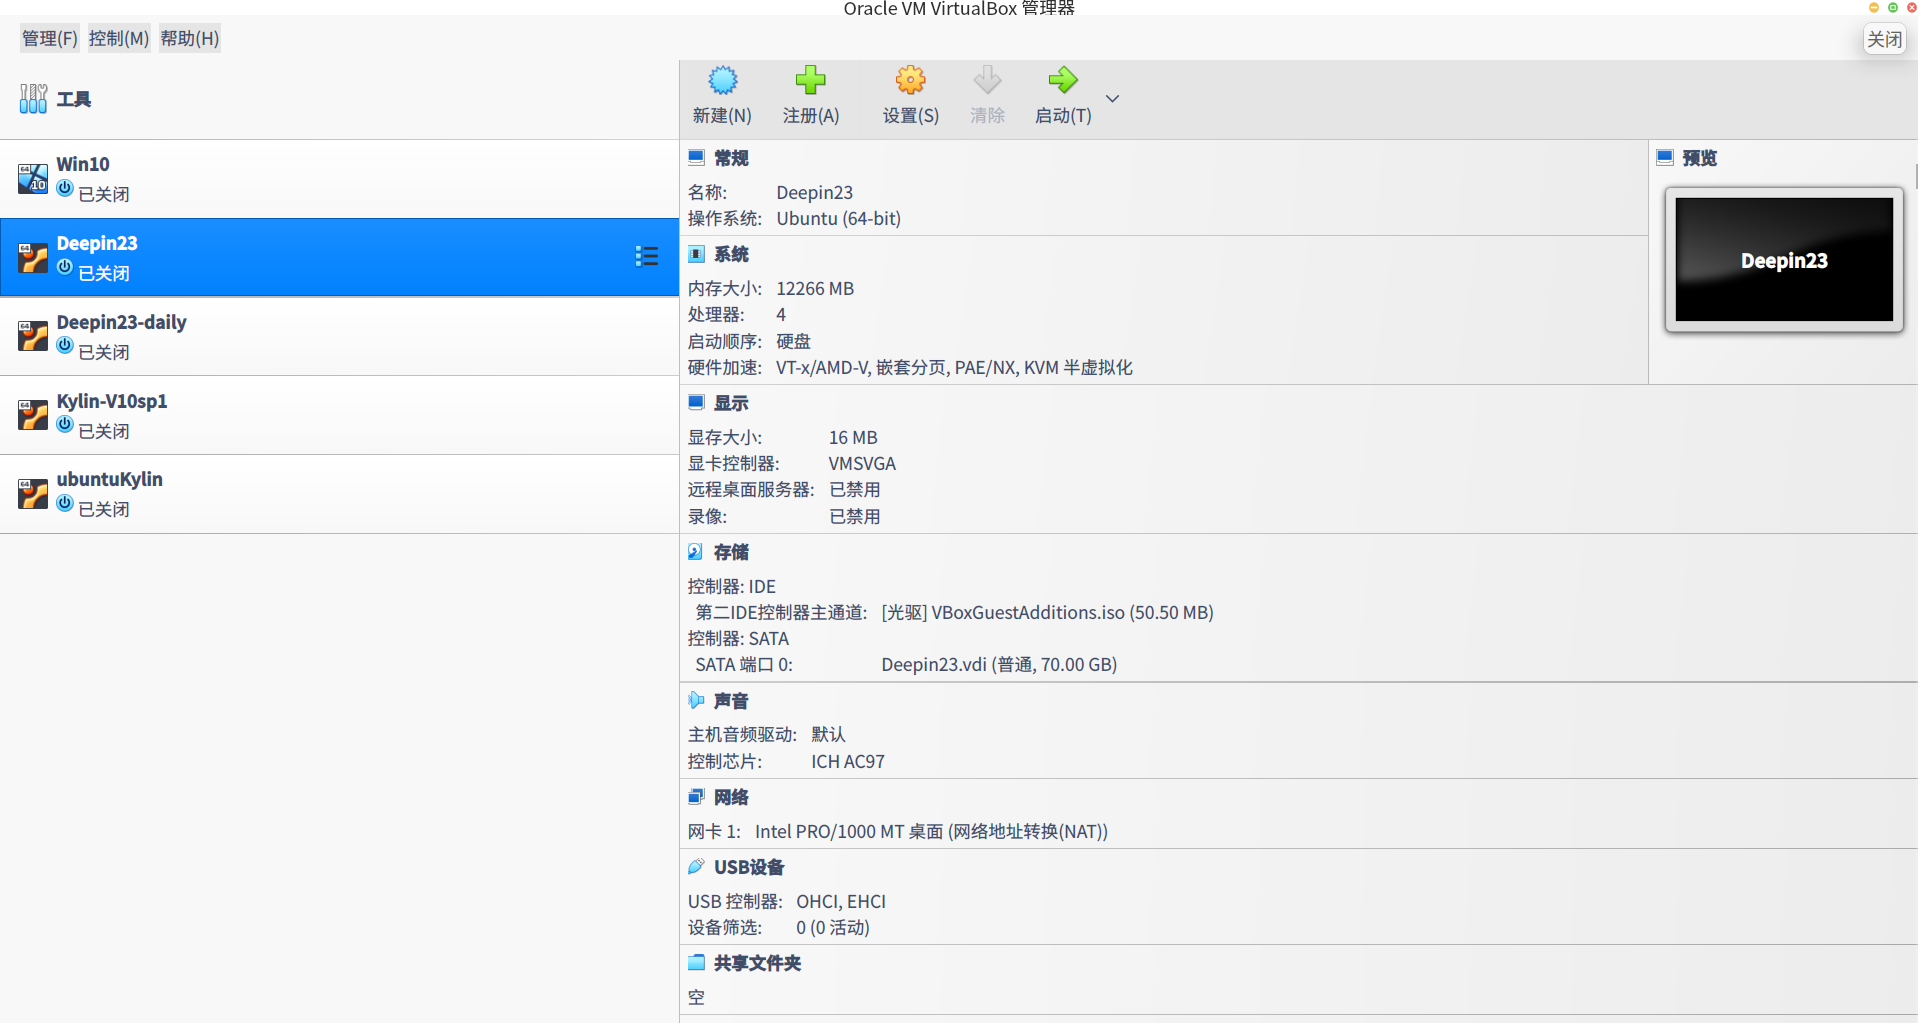Click the power status icon of Kylin-V10sp1
The height and width of the screenshot is (1023, 1918).
click(x=64, y=424)
